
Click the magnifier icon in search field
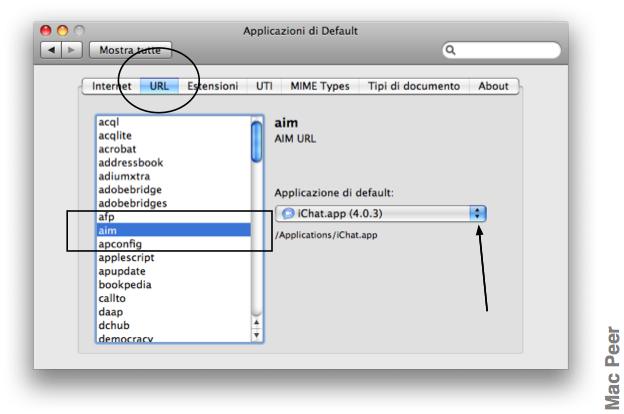[x=450, y=50]
